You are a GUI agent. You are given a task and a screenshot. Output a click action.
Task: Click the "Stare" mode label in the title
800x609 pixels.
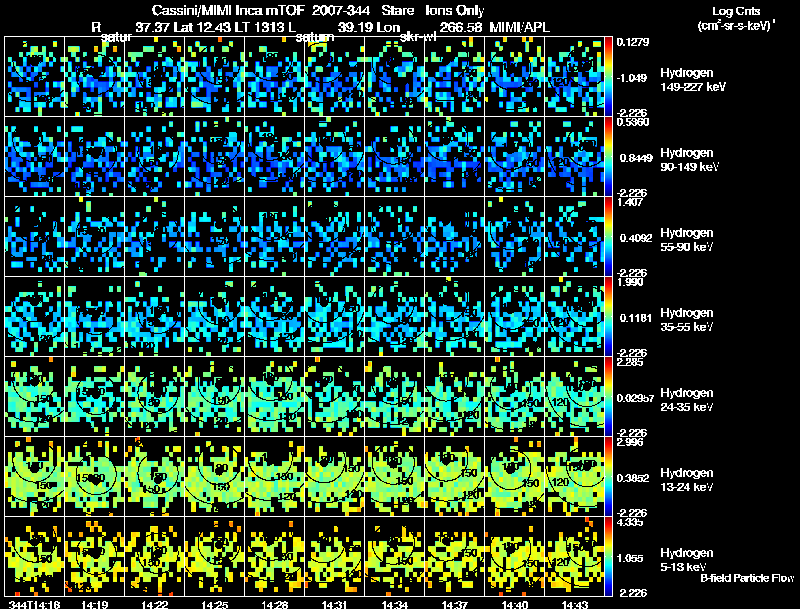[397, 10]
